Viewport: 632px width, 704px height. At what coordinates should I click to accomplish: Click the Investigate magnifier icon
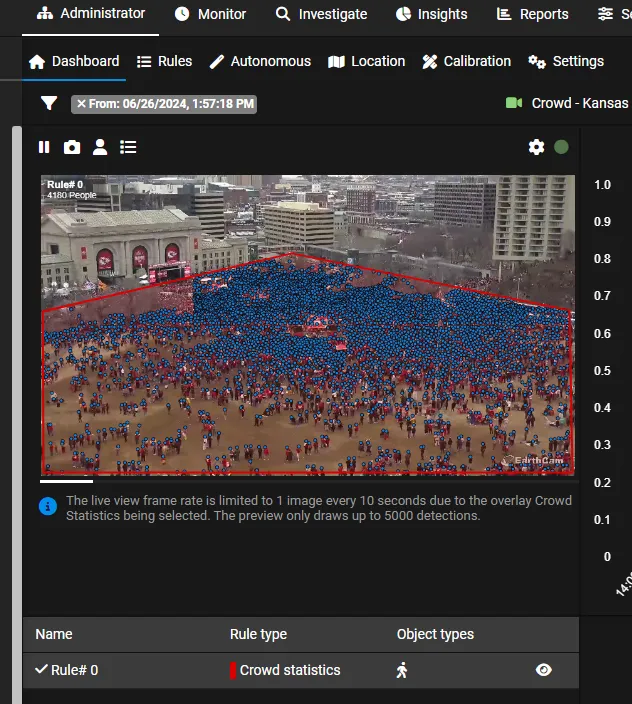point(283,14)
